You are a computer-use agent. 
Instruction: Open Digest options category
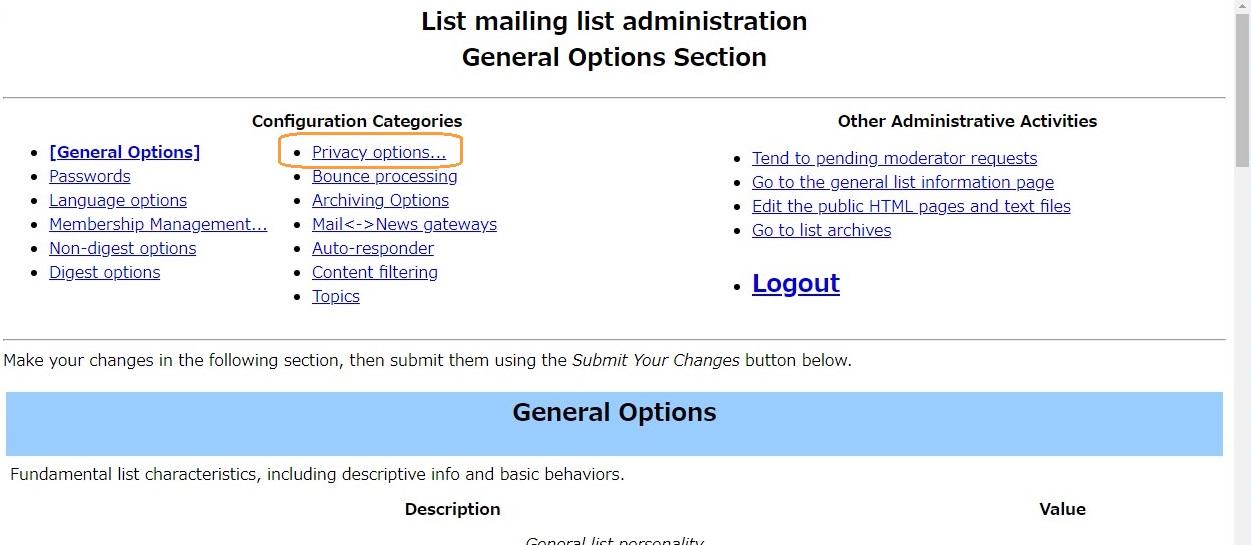pos(105,272)
